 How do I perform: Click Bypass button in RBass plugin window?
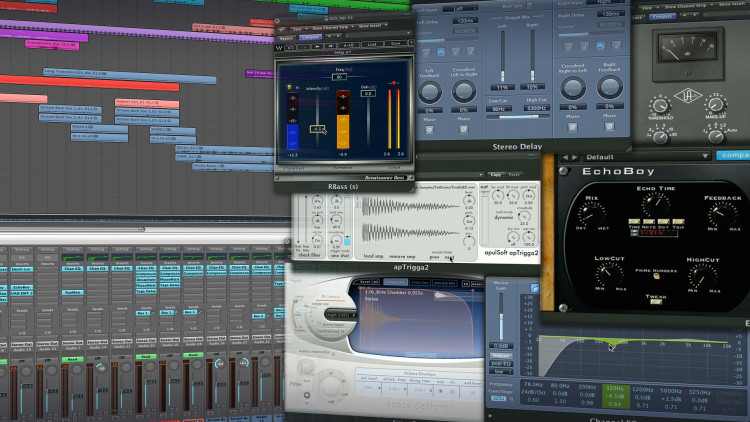[x=286, y=38]
